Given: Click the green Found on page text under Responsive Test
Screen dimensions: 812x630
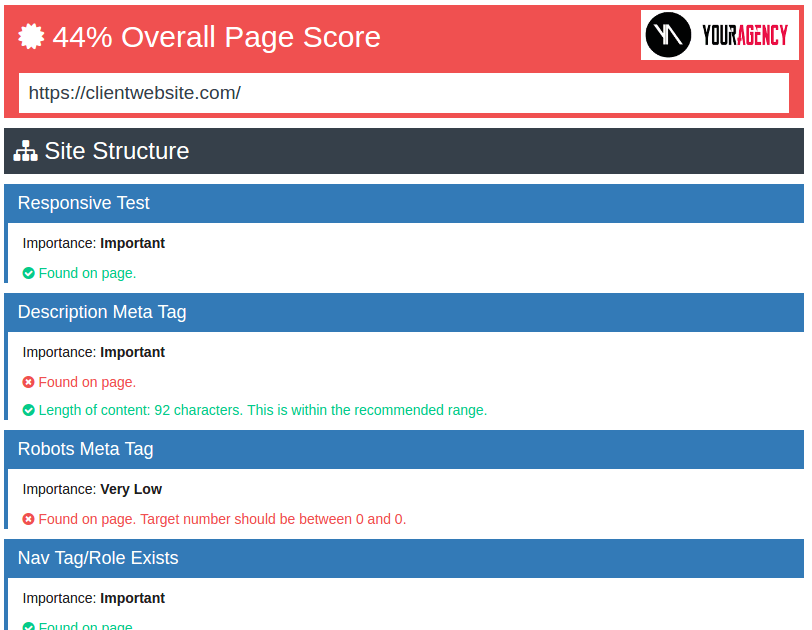Looking at the screenshot, I should [87, 273].
